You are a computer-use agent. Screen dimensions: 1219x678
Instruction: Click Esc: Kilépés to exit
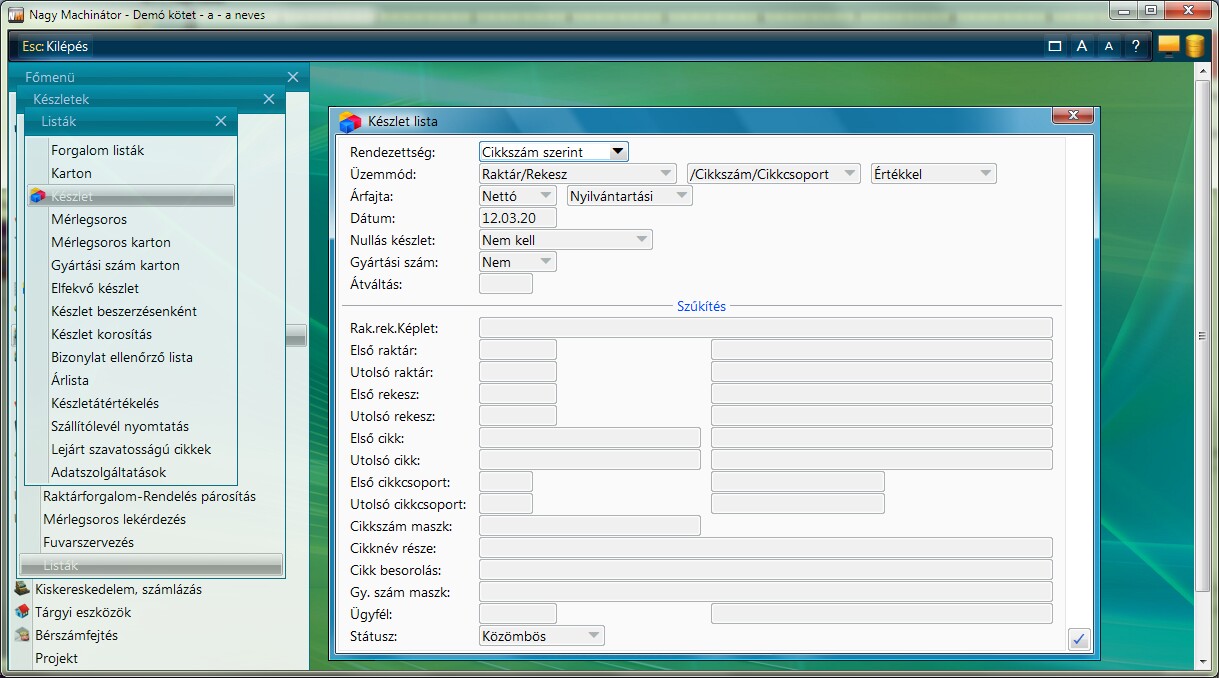(x=55, y=46)
